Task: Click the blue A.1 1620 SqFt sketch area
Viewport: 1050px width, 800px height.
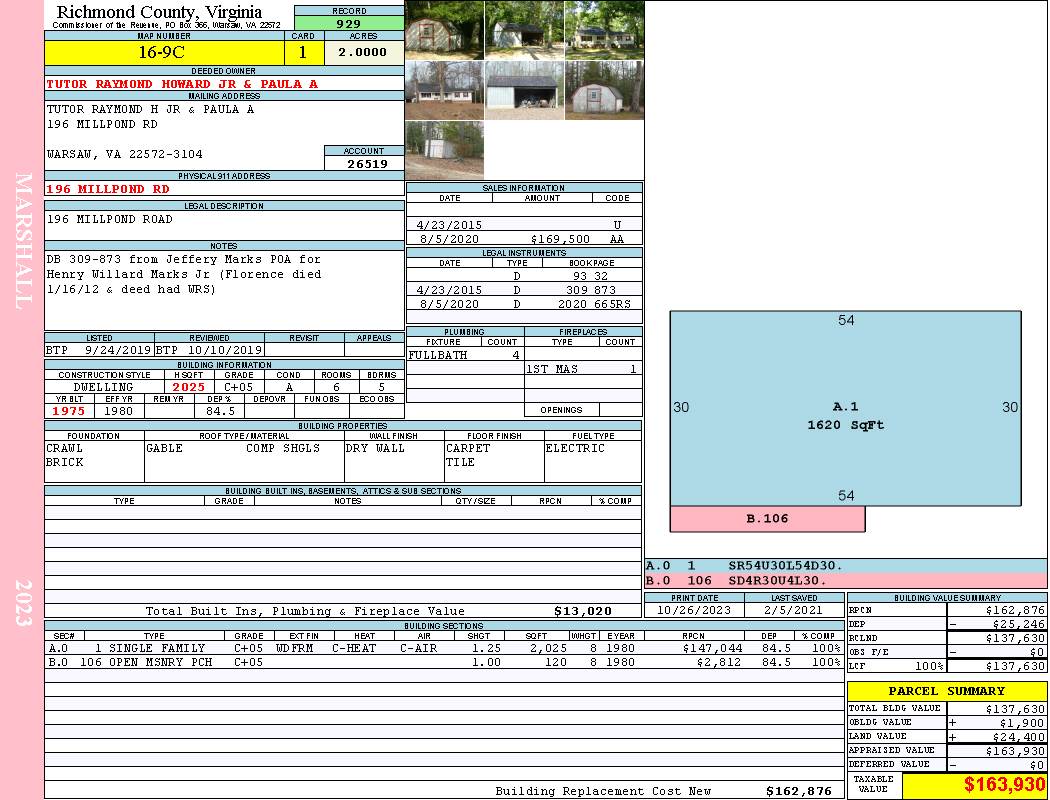Action: (845, 415)
